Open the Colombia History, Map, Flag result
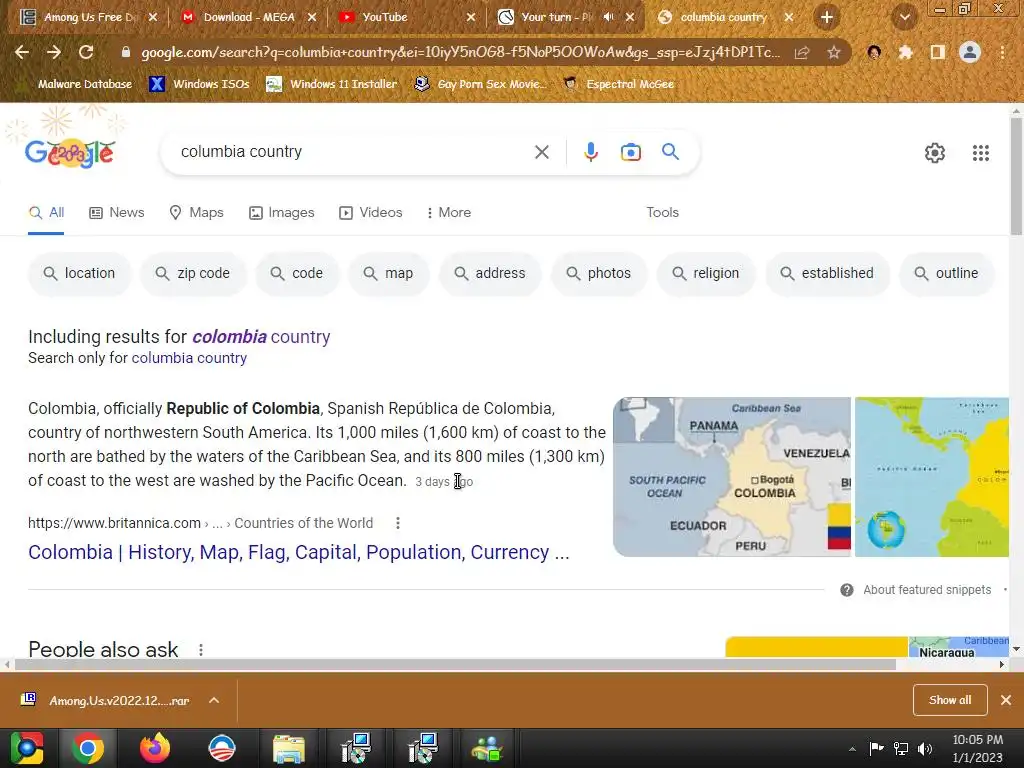Image resolution: width=1024 pixels, height=768 pixels. tap(298, 552)
